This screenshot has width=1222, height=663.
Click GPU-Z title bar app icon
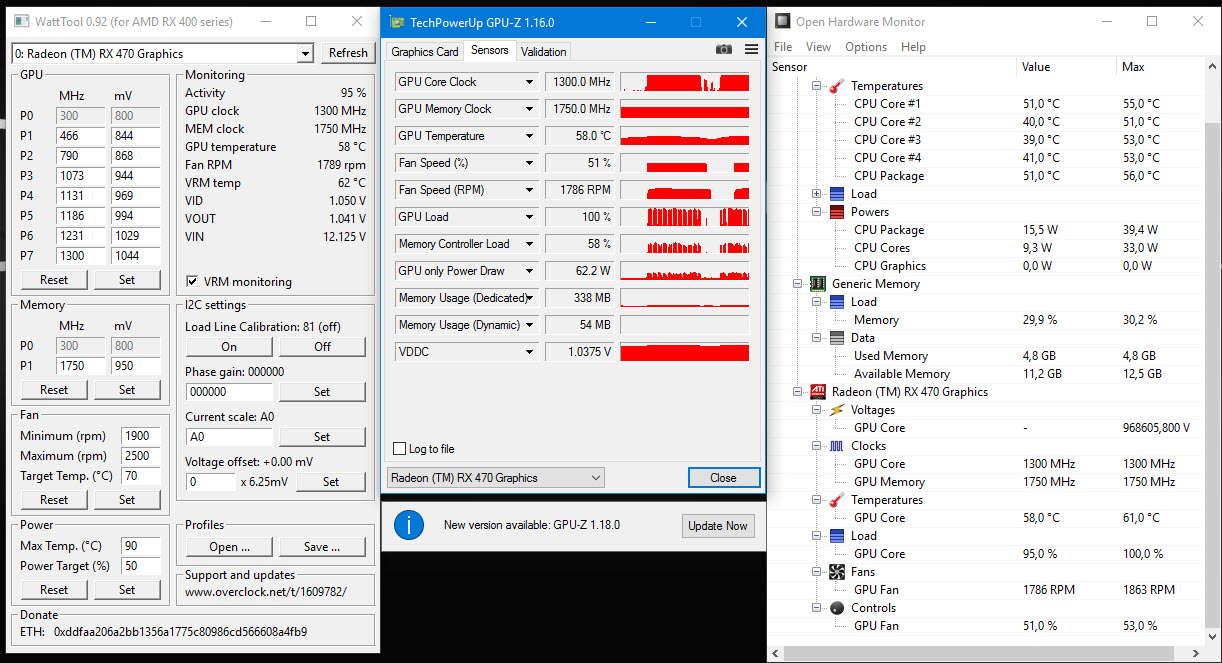[397, 22]
